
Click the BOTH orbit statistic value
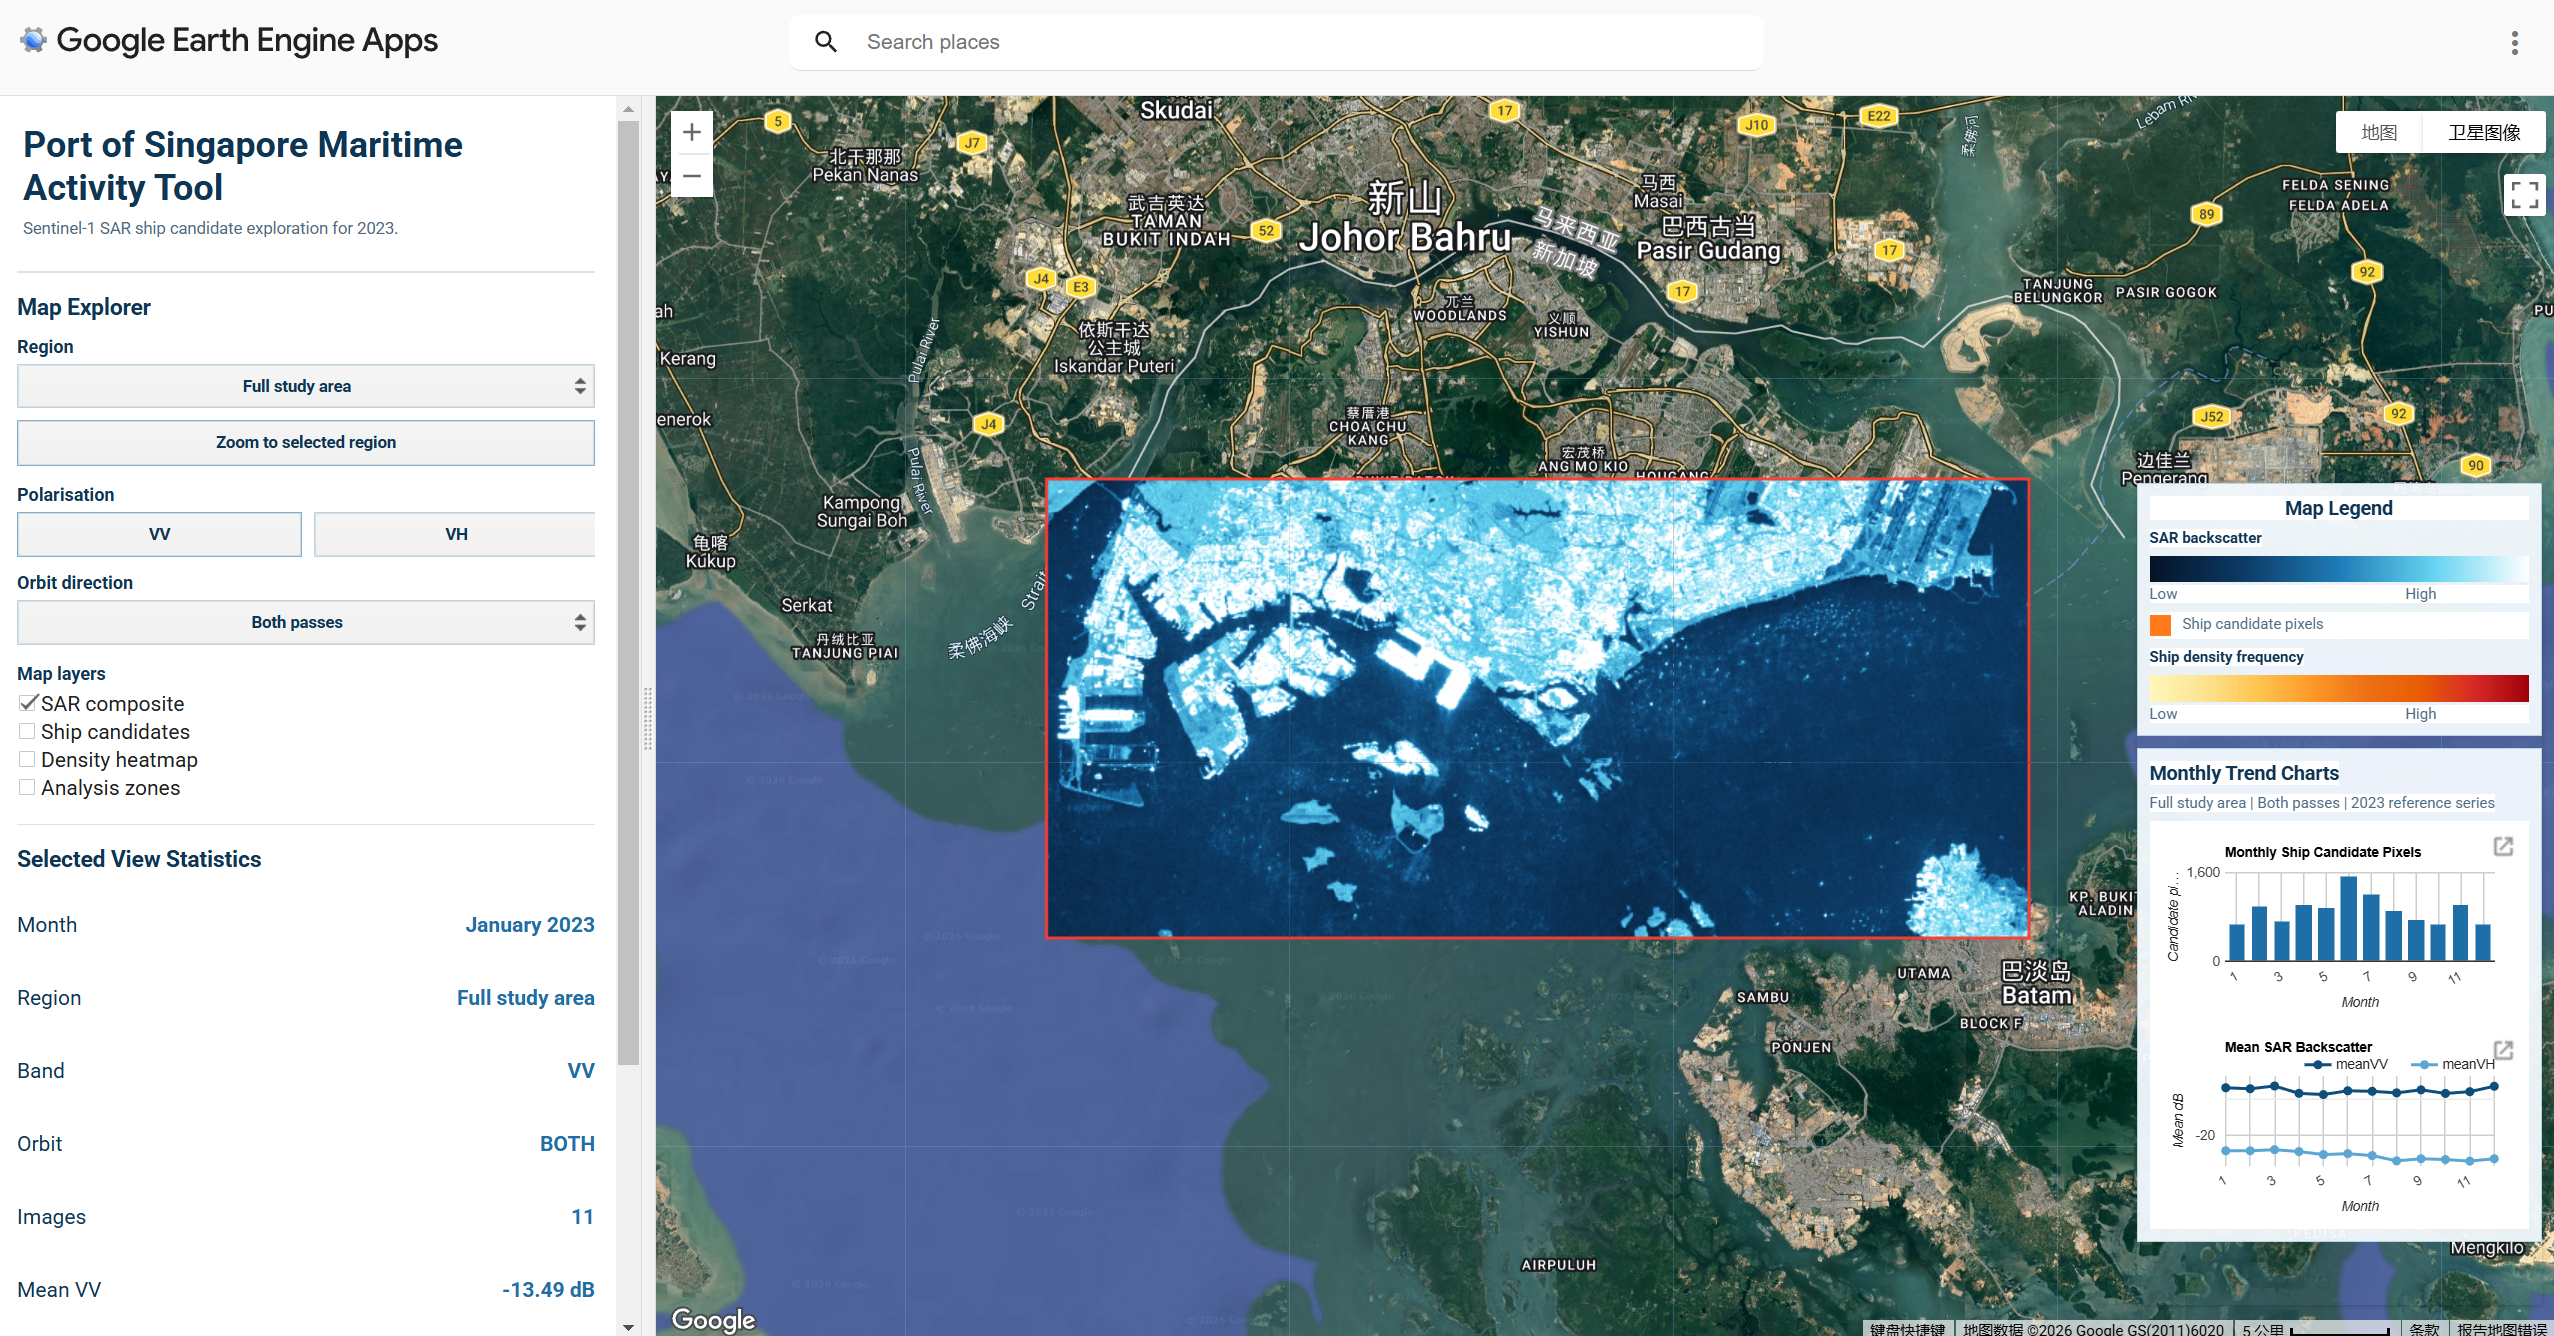pyautogui.click(x=567, y=1144)
